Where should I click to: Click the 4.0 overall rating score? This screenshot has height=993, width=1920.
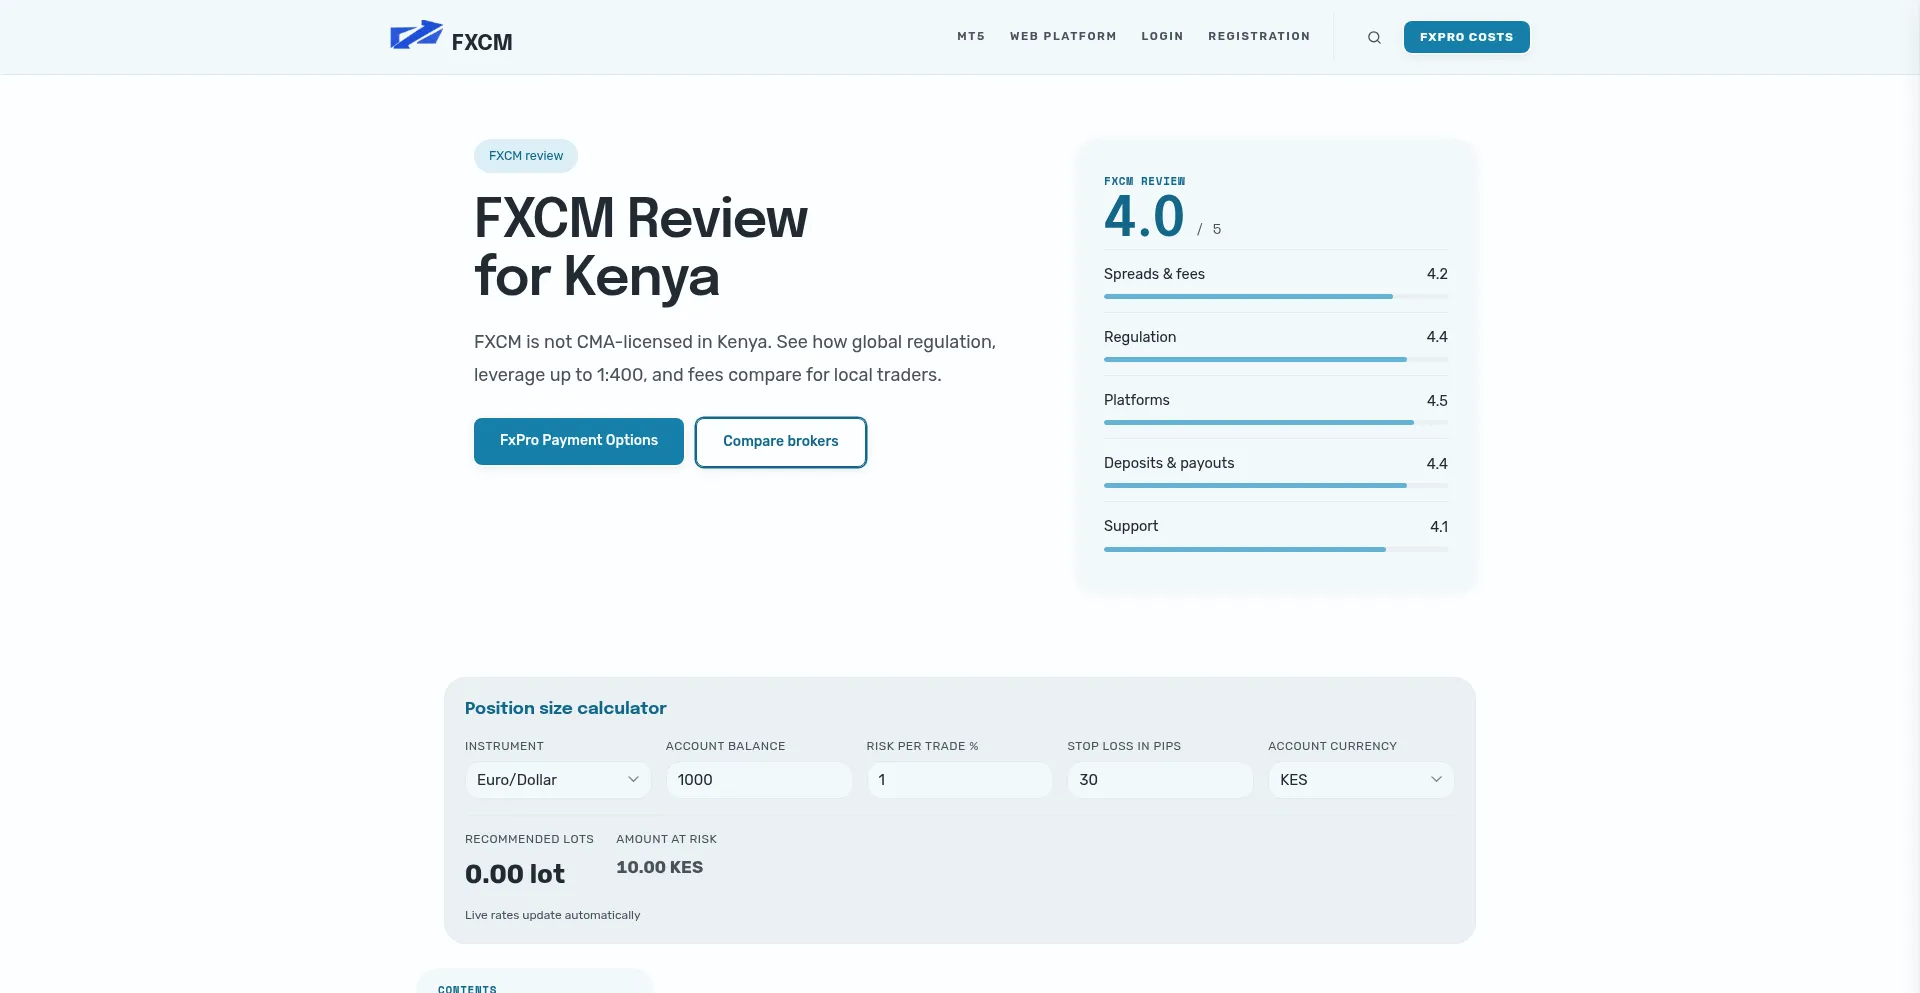pyautogui.click(x=1144, y=217)
